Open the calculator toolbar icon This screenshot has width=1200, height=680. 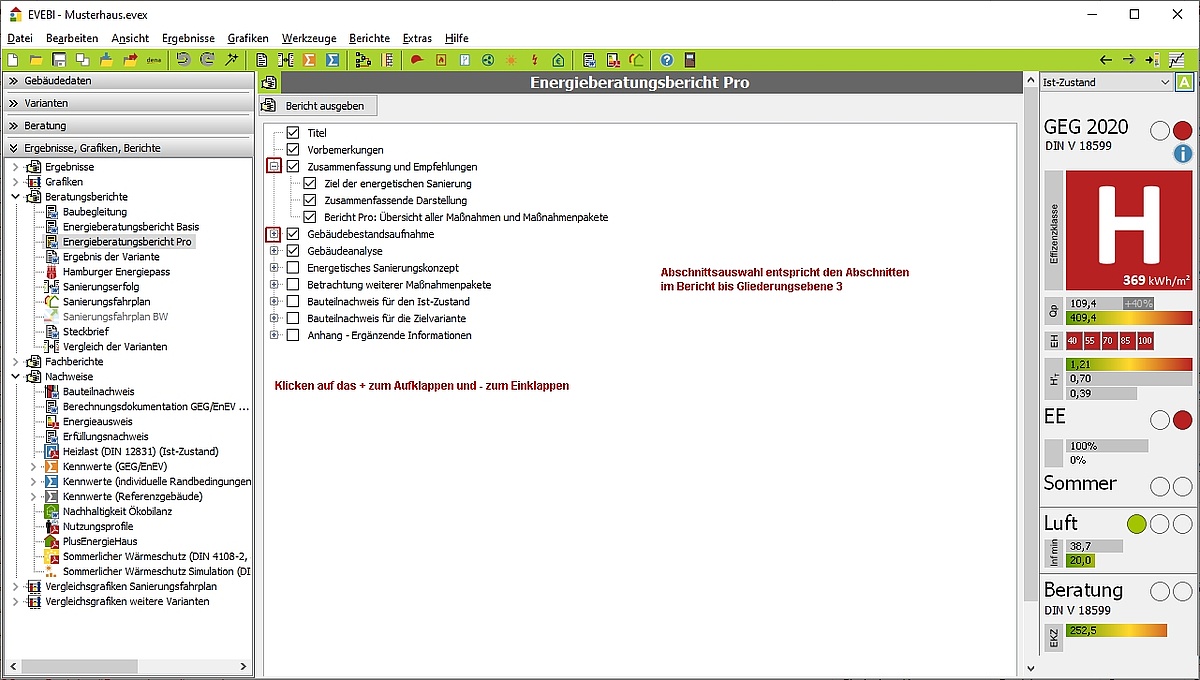pos(690,60)
